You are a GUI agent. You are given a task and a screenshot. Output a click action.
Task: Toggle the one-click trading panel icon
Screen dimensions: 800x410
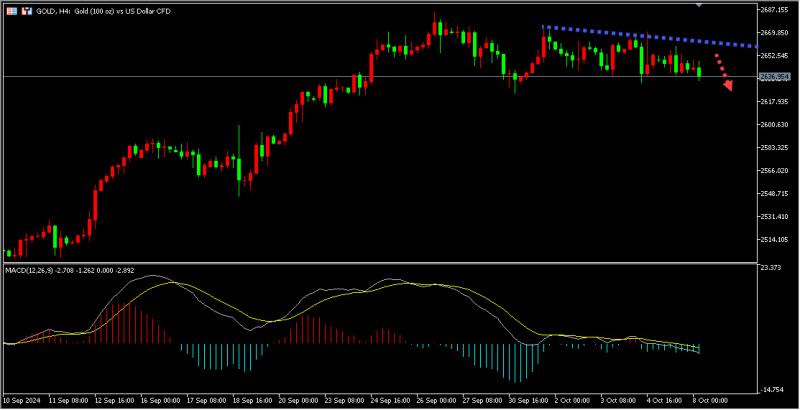(27, 11)
